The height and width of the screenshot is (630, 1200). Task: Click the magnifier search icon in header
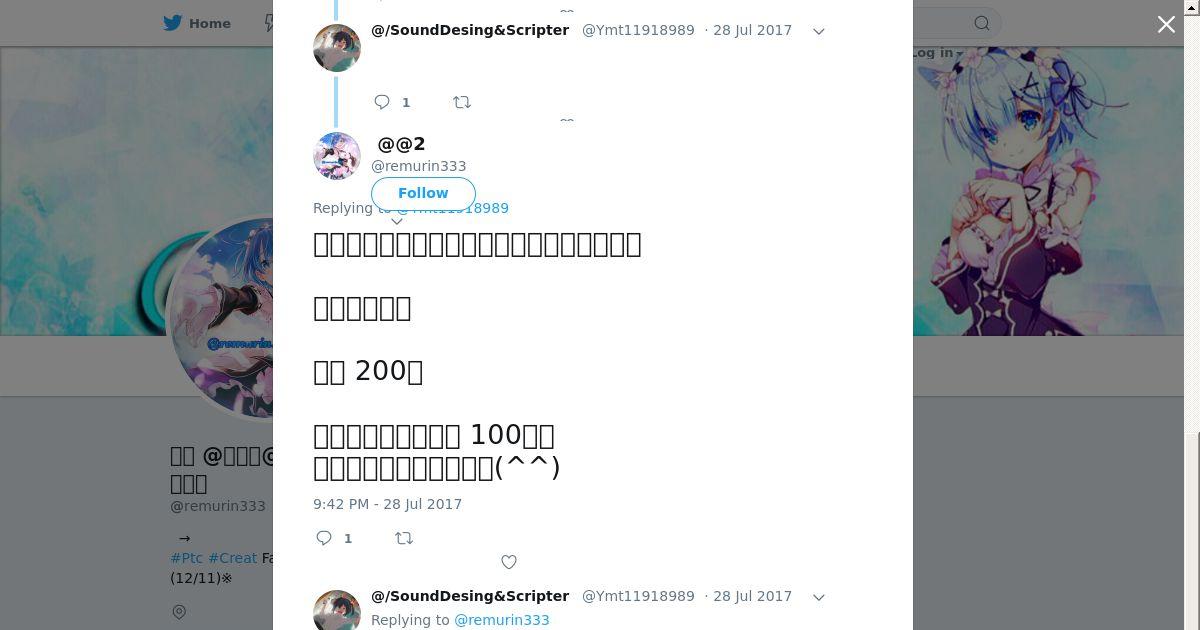point(982,23)
